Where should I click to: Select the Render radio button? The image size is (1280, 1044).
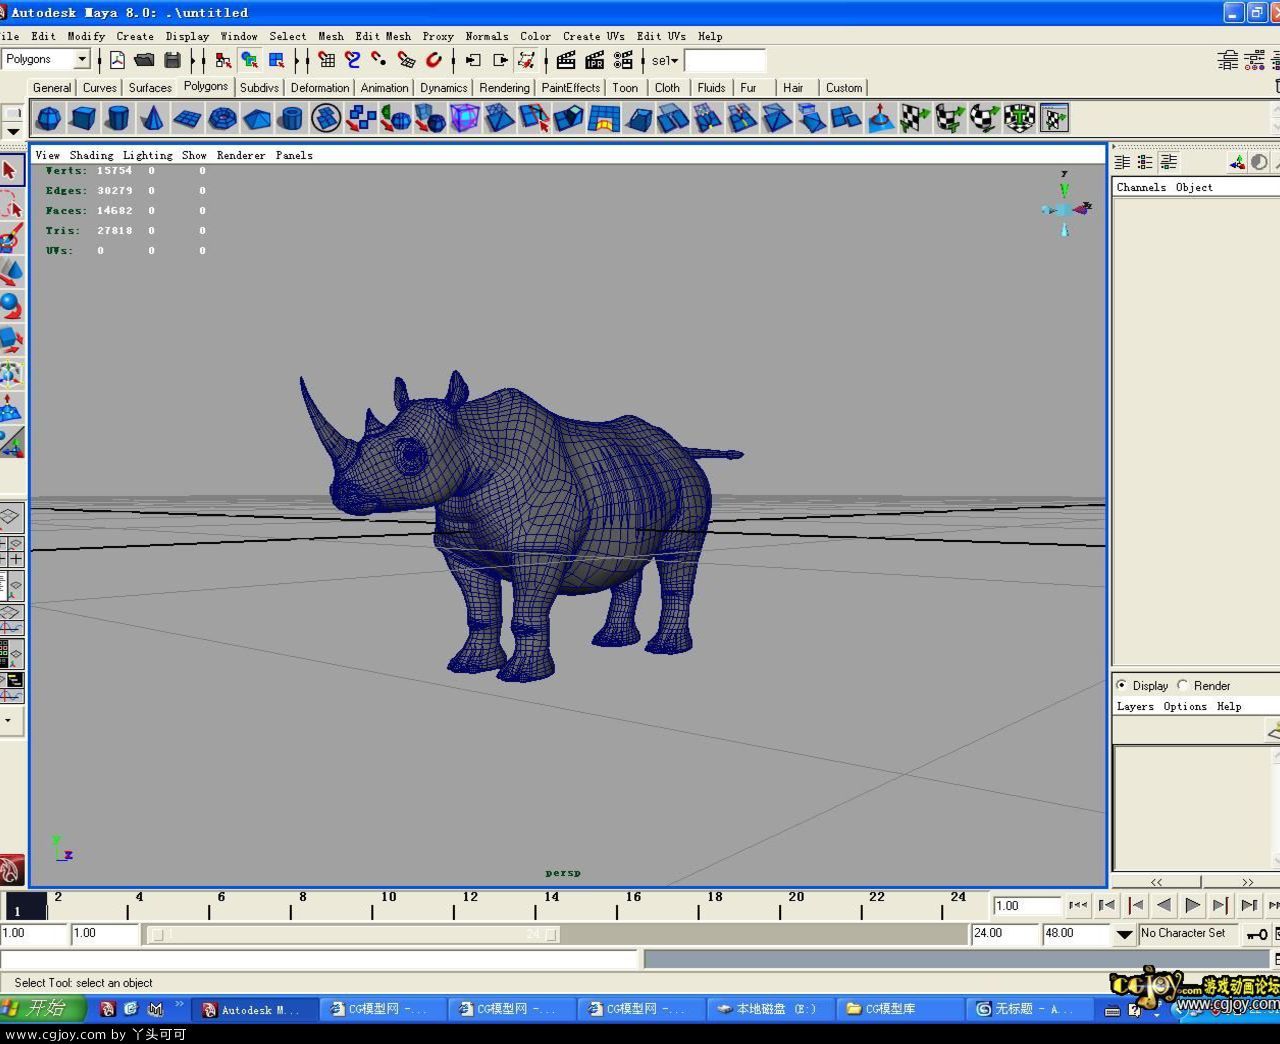[1183, 685]
